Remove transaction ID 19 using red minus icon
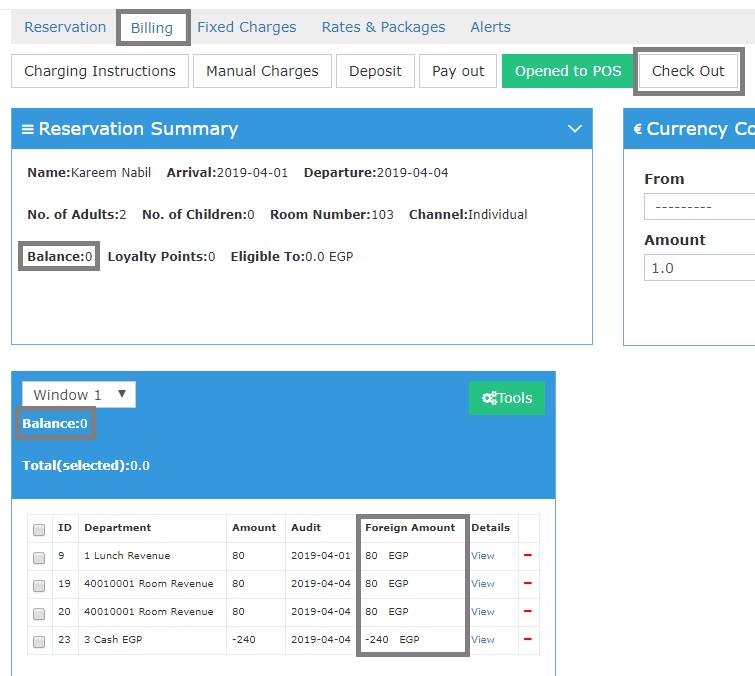755x676 pixels. [x=528, y=583]
